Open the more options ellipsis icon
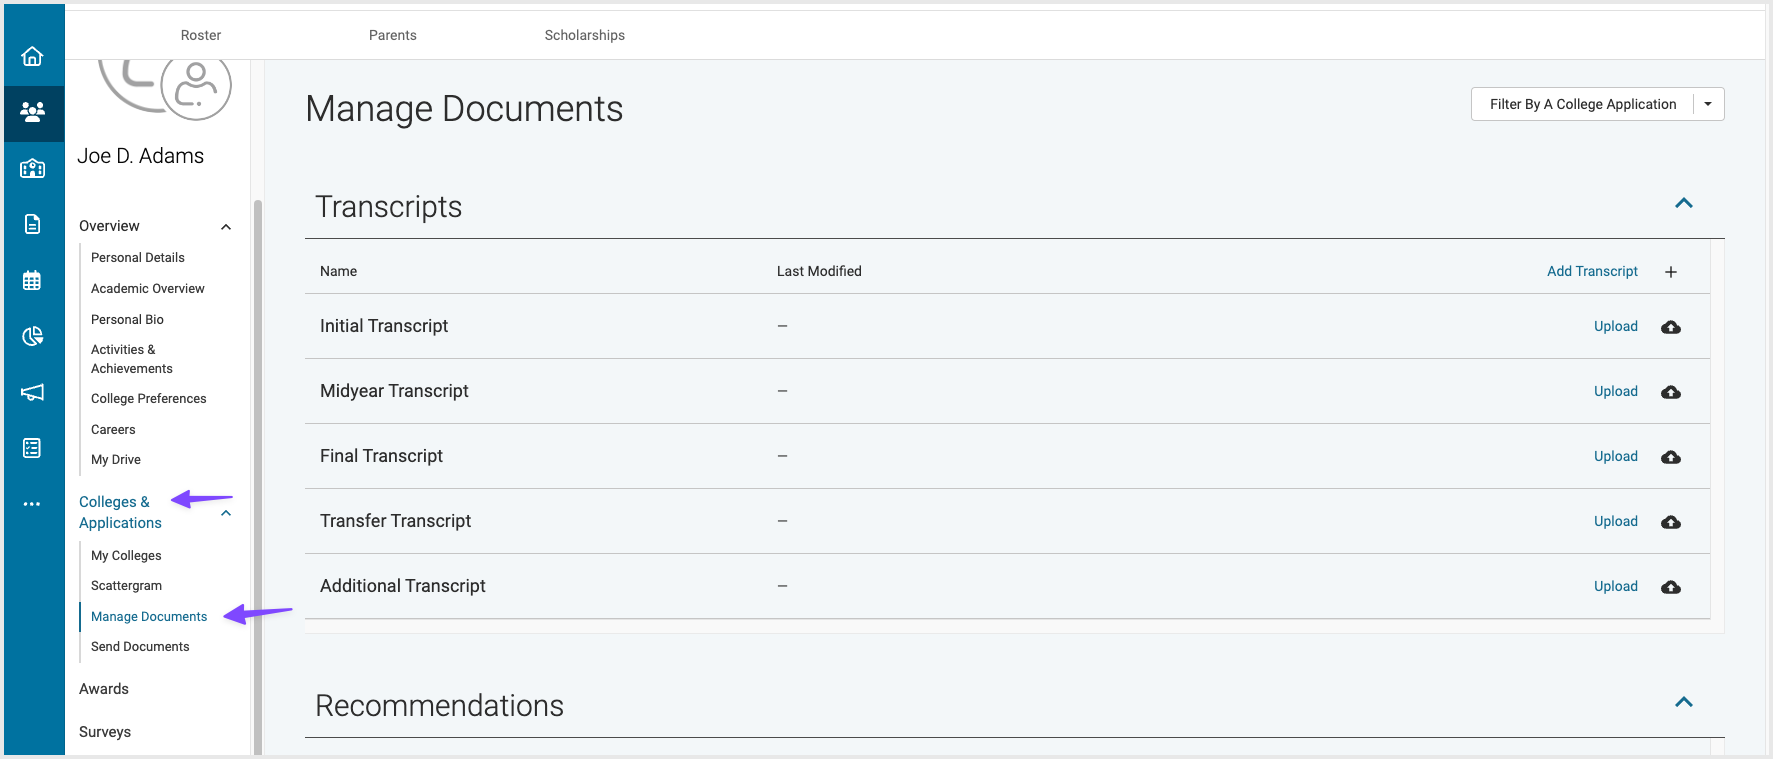1773x759 pixels. pos(32,504)
